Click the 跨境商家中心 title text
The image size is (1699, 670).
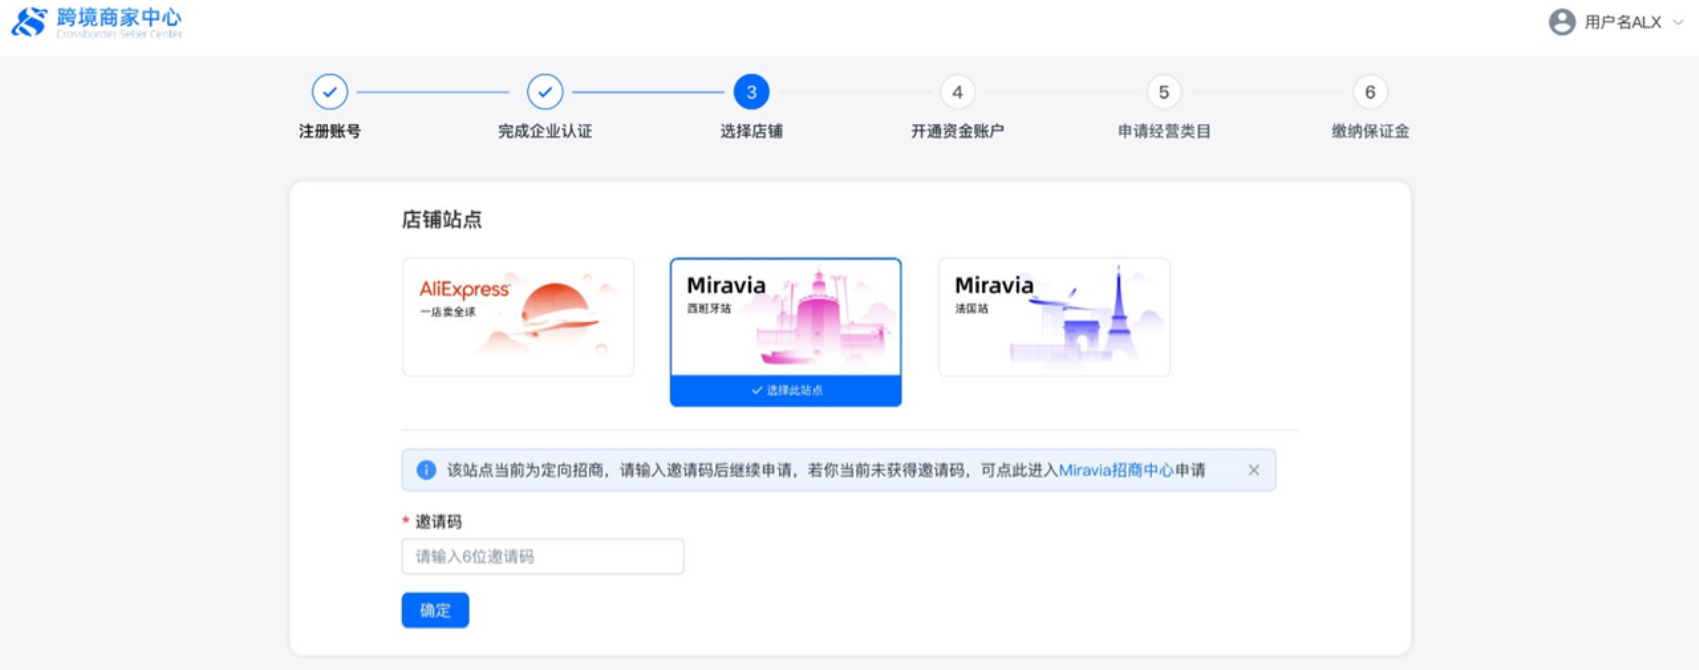pos(119,17)
